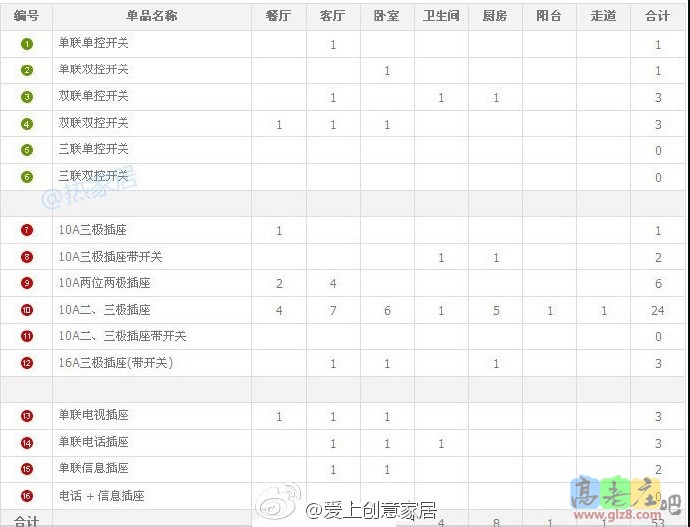Click 餐厅 value 1 in 单联电视插座 row
The width and height of the screenshot is (690, 527).
(279, 417)
